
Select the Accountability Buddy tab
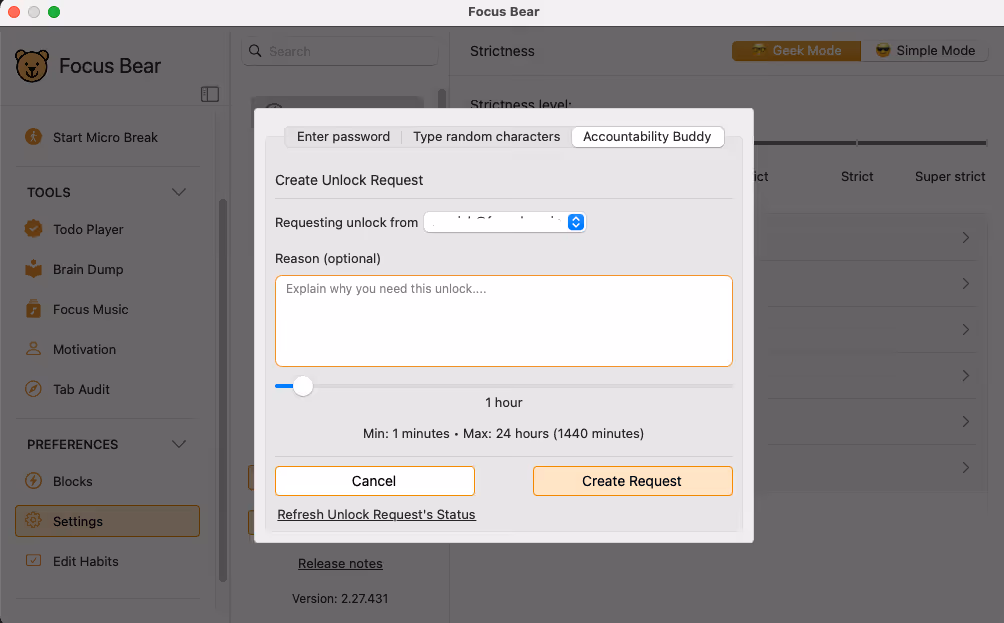[x=647, y=136]
